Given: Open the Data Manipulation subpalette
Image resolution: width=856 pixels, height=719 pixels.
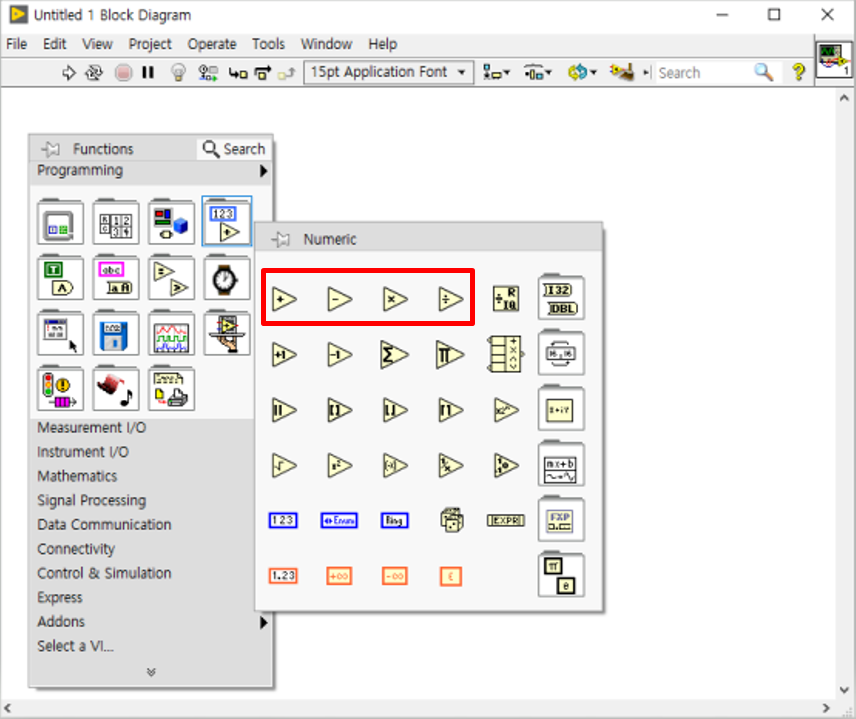Looking at the screenshot, I should [561, 353].
